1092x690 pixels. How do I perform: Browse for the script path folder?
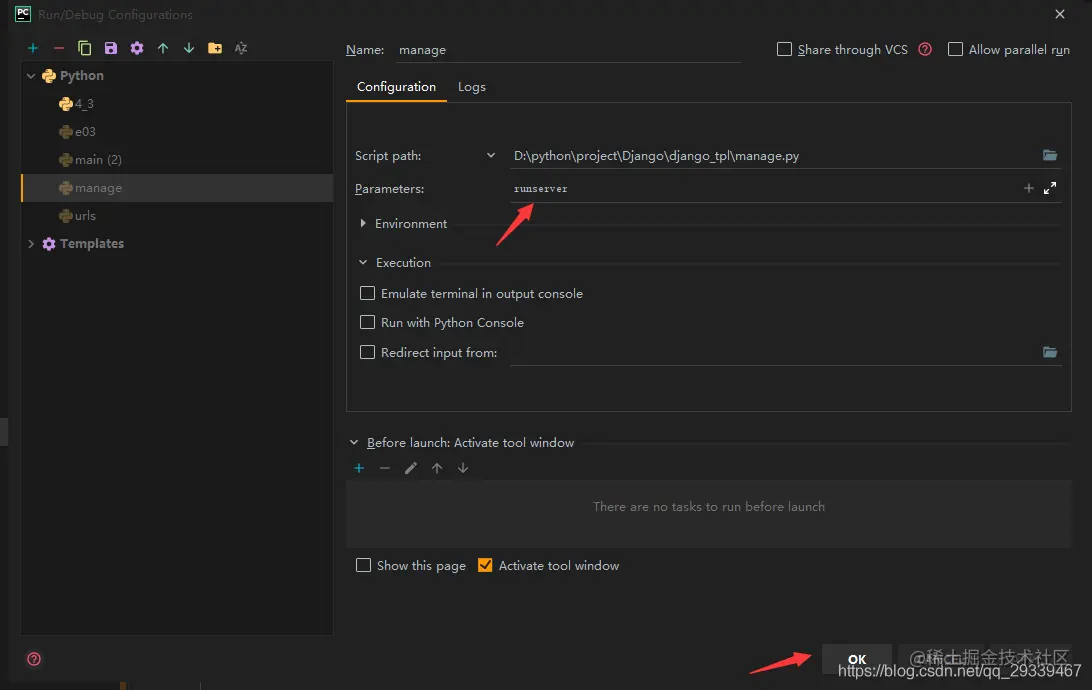pyautogui.click(x=1050, y=155)
